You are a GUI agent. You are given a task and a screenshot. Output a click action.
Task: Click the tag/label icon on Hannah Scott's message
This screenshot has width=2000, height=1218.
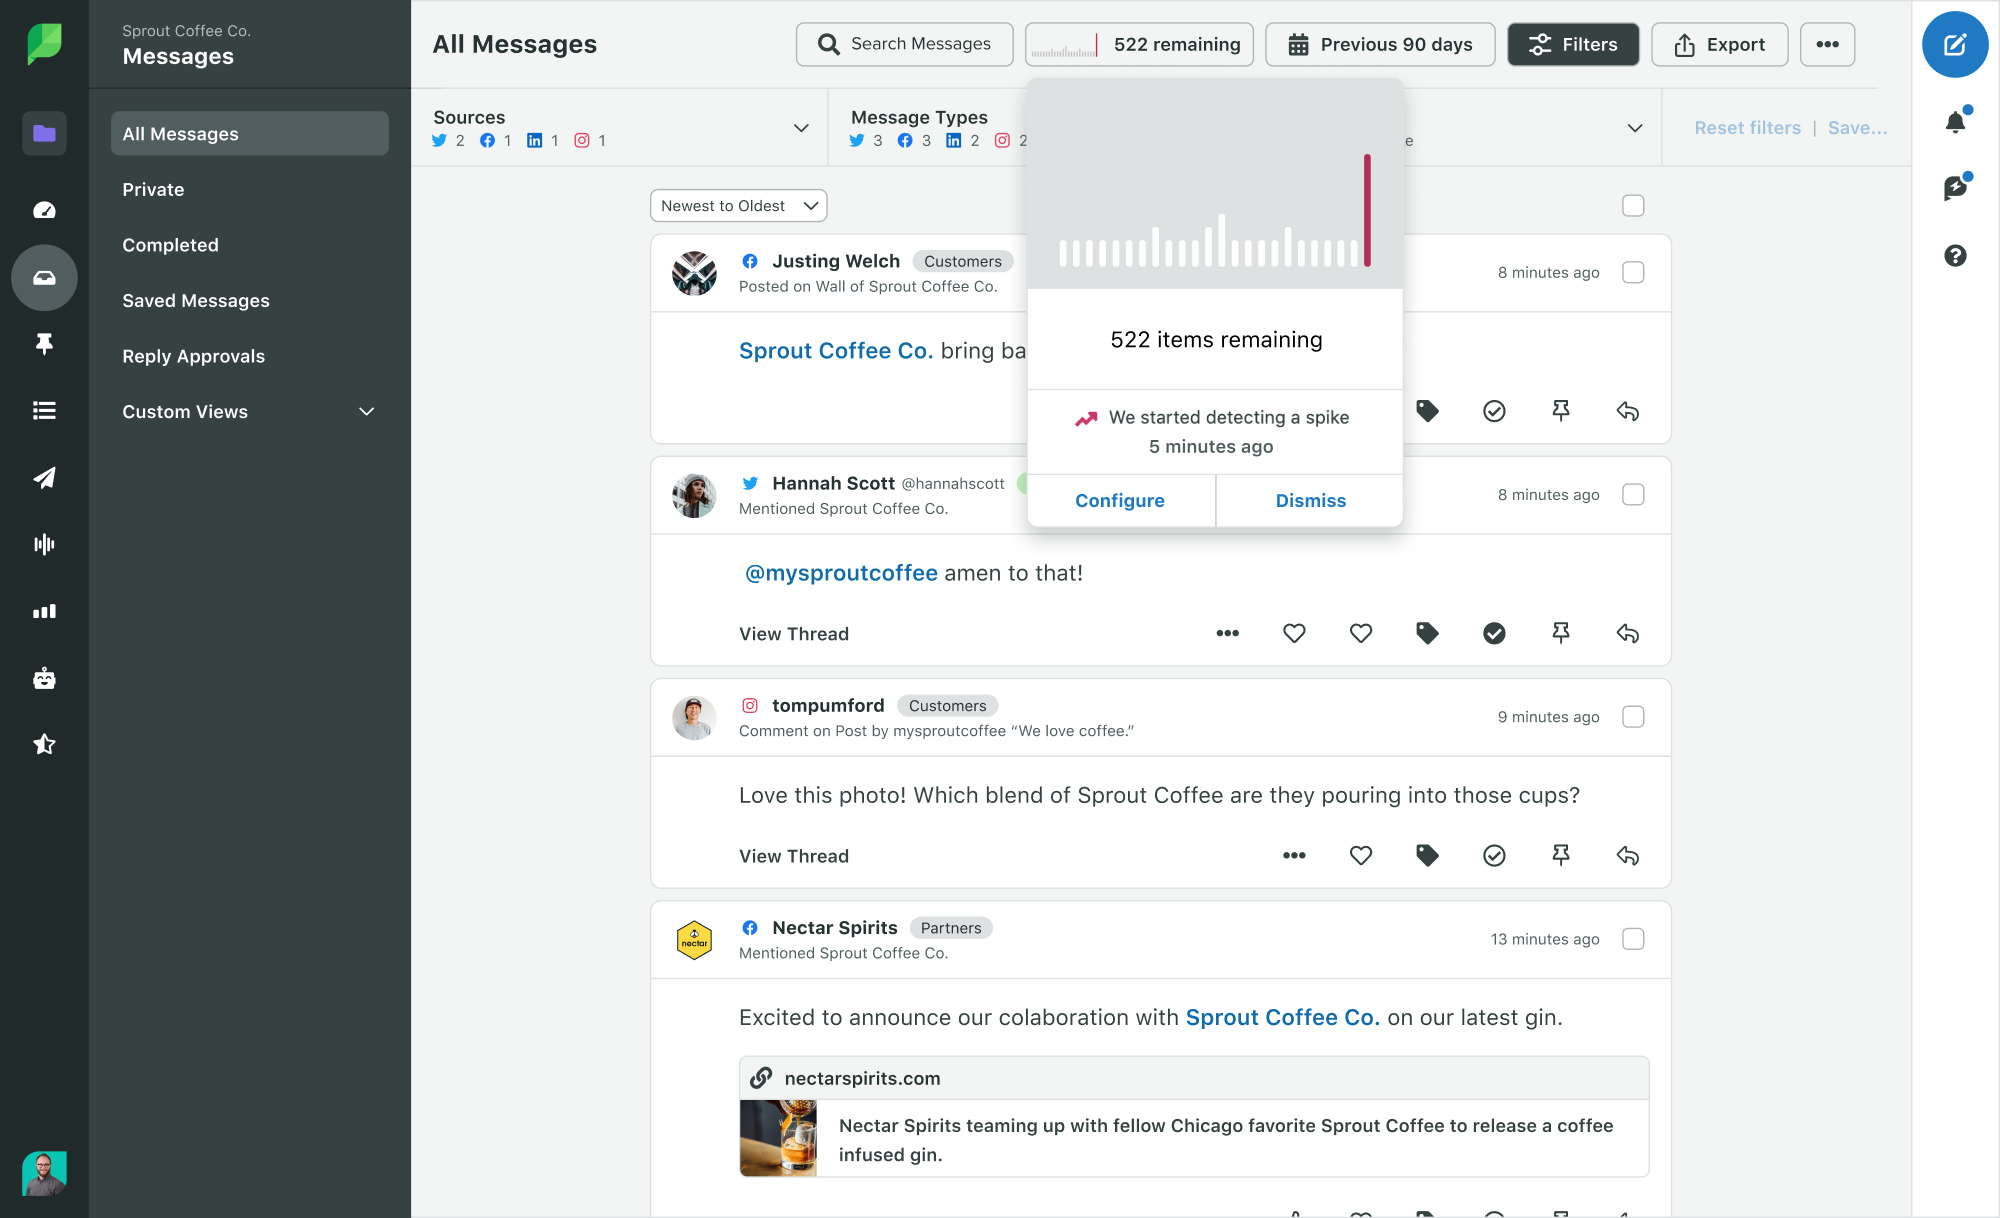[x=1427, y=633]
